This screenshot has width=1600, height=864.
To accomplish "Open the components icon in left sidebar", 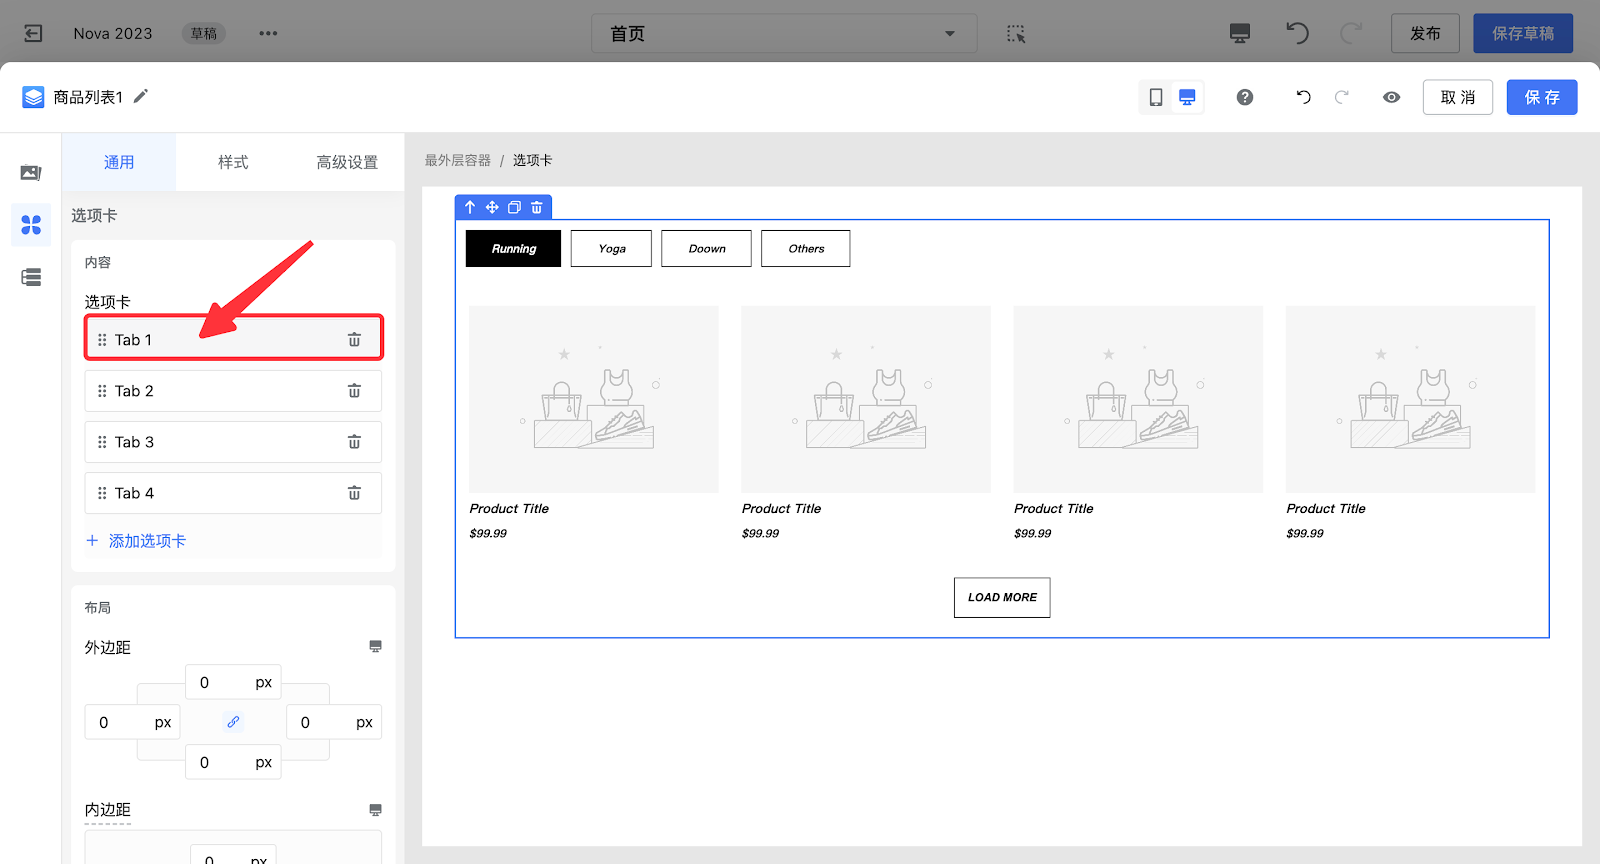I will pyautogui.click(x=31, y=225).
